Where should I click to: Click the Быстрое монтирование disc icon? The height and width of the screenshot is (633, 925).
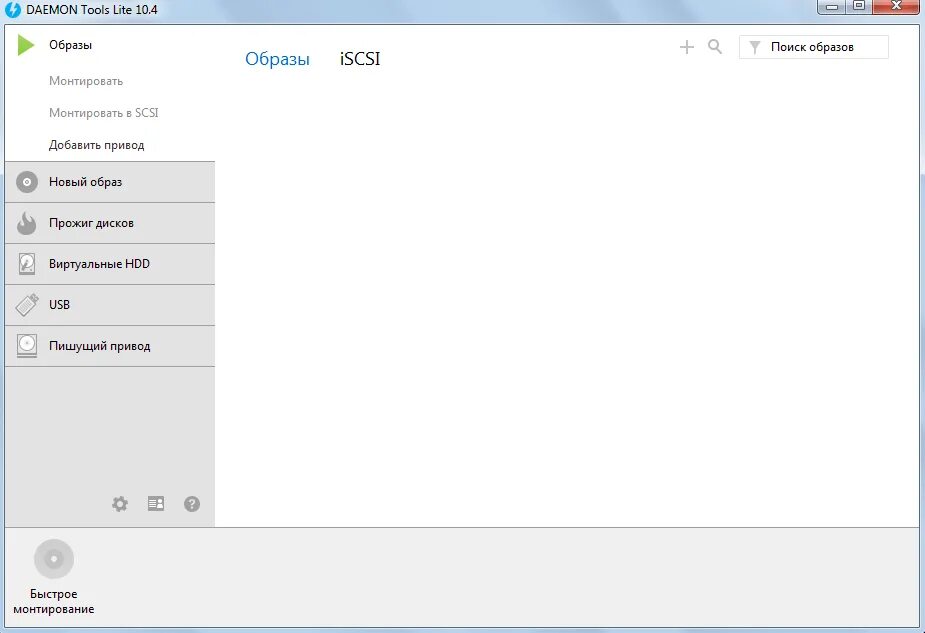click(x=54, y=559)
